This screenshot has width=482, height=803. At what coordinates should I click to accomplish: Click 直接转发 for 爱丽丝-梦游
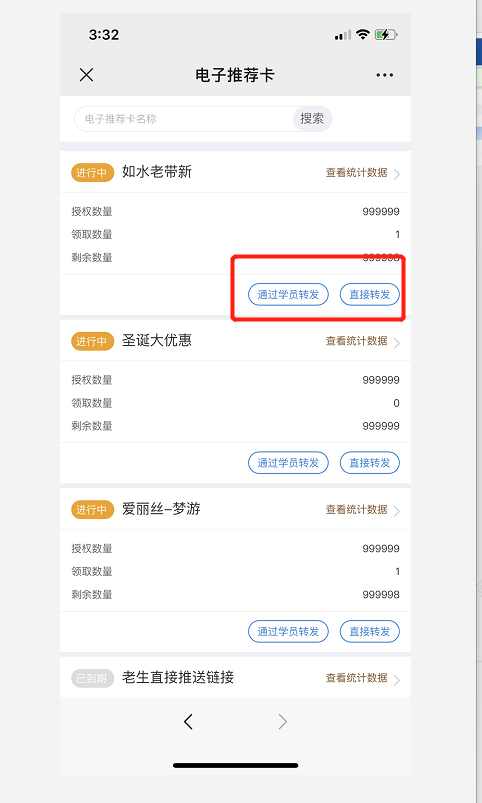pos(370,631)
